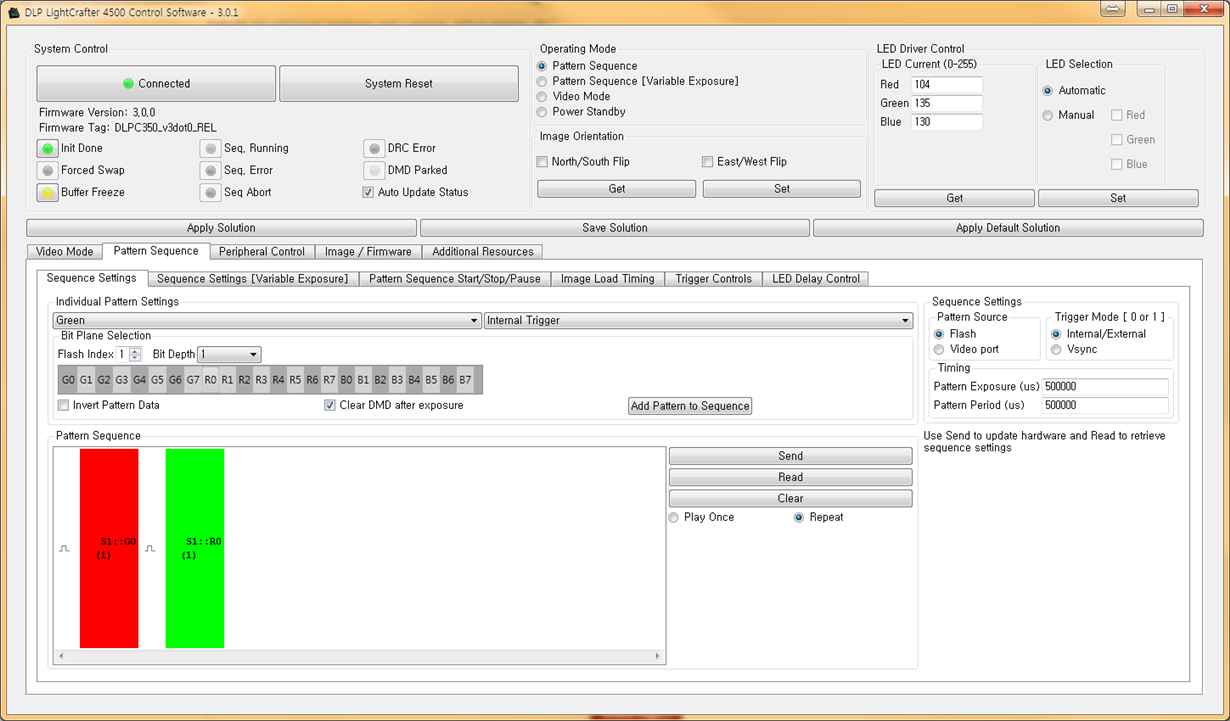Open the Green pattern color dropdown

tap(267, 321)
